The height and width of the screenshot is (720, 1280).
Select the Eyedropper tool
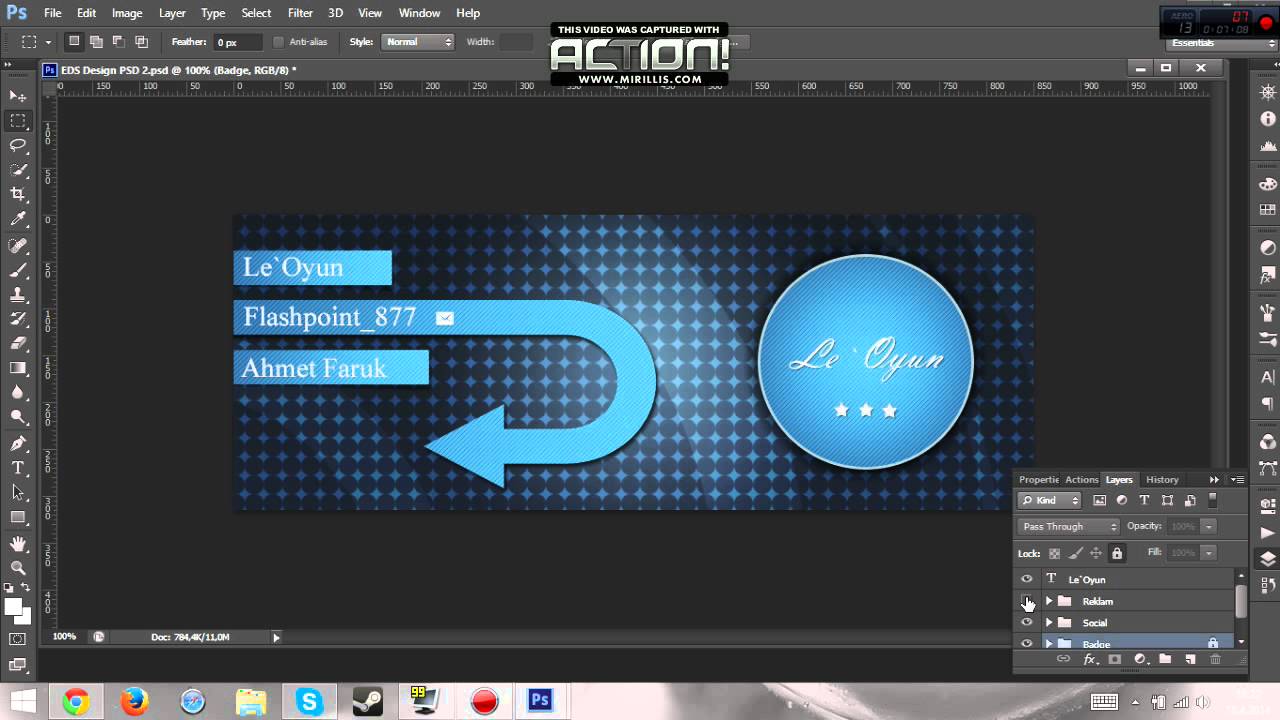(18, 219)
